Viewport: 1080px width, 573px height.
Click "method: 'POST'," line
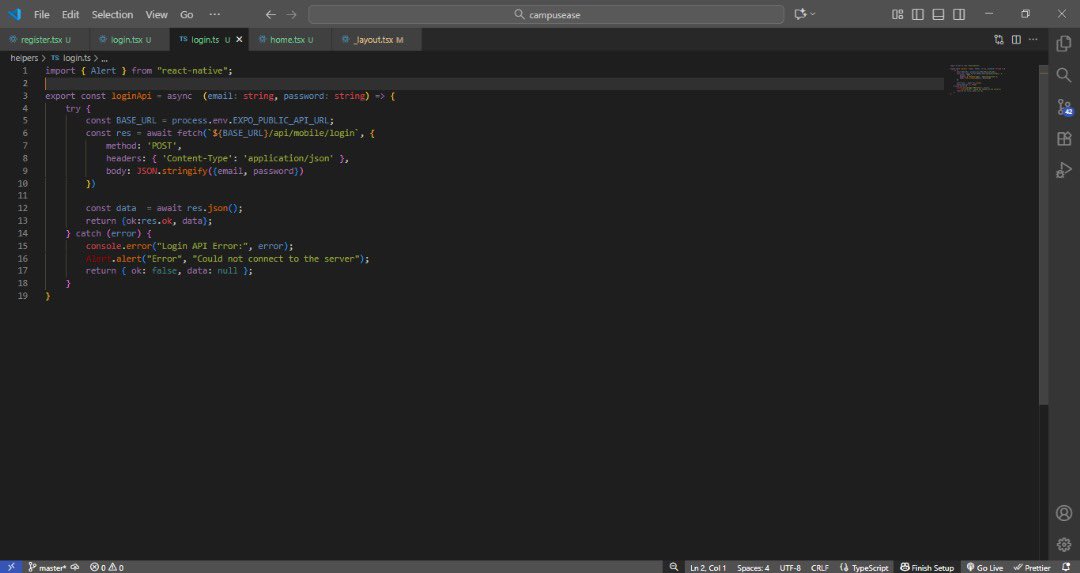click(x=143, y=146)
